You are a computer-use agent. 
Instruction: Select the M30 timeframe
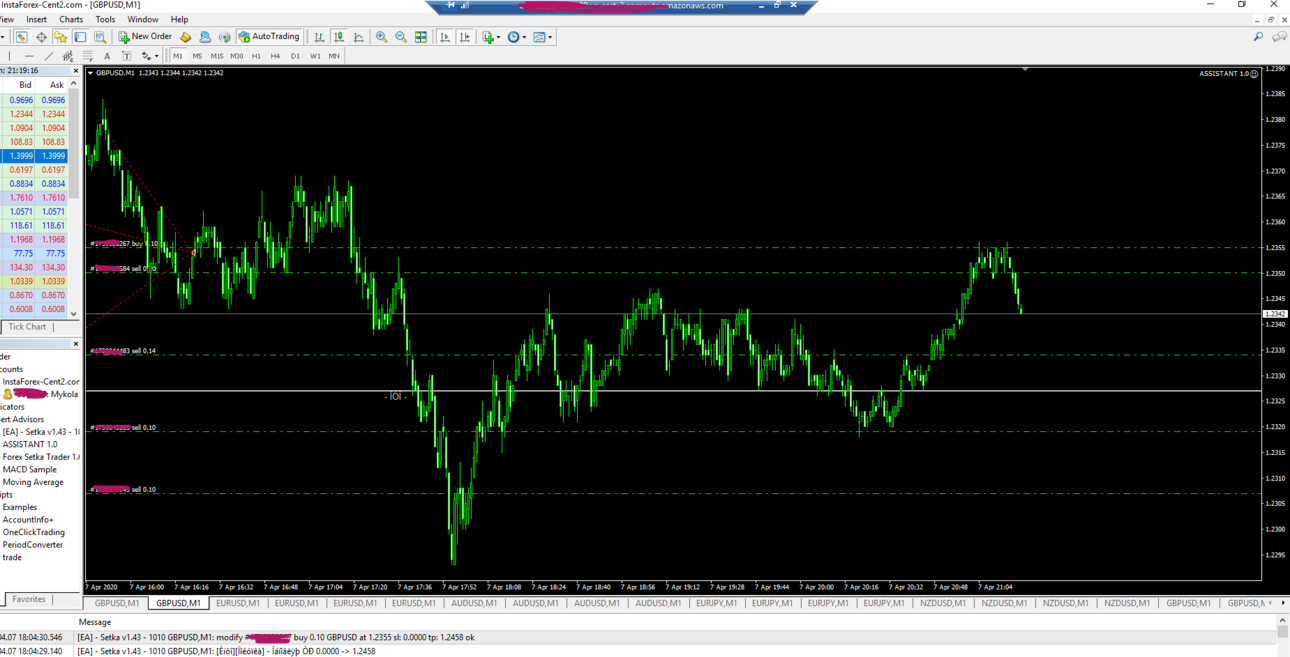tap(237, 56)
